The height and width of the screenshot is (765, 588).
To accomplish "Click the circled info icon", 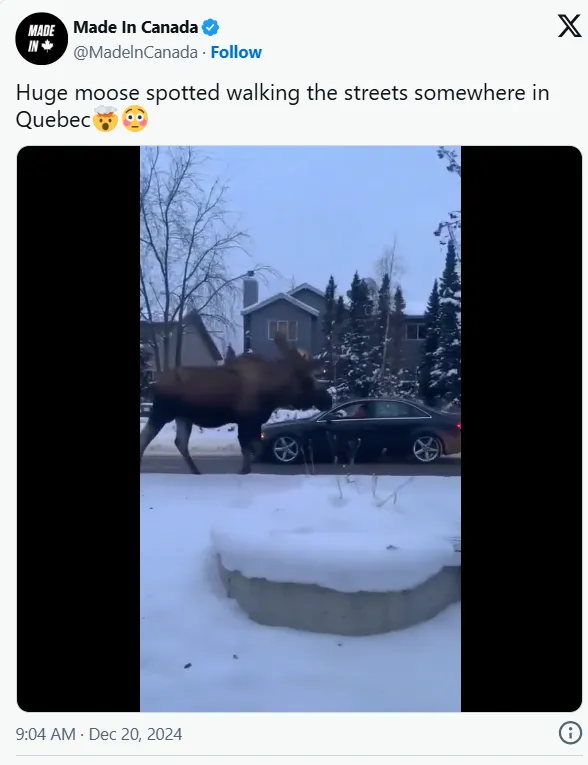I will tap(570, 733).
